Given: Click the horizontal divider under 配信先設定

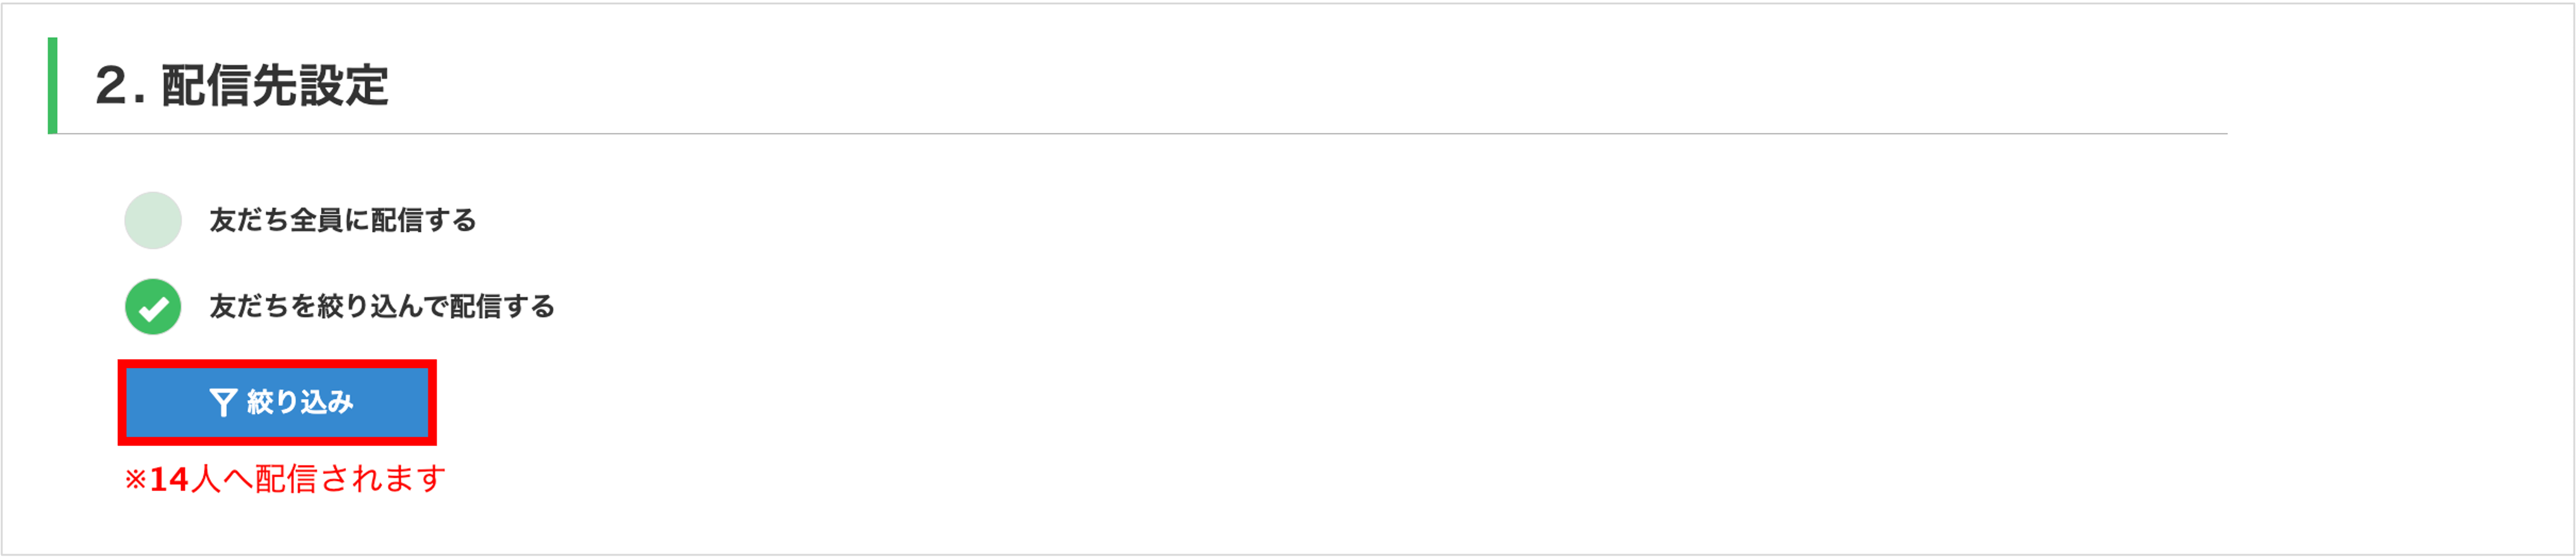Looking at the screenshot, I should pos(1200,133).
